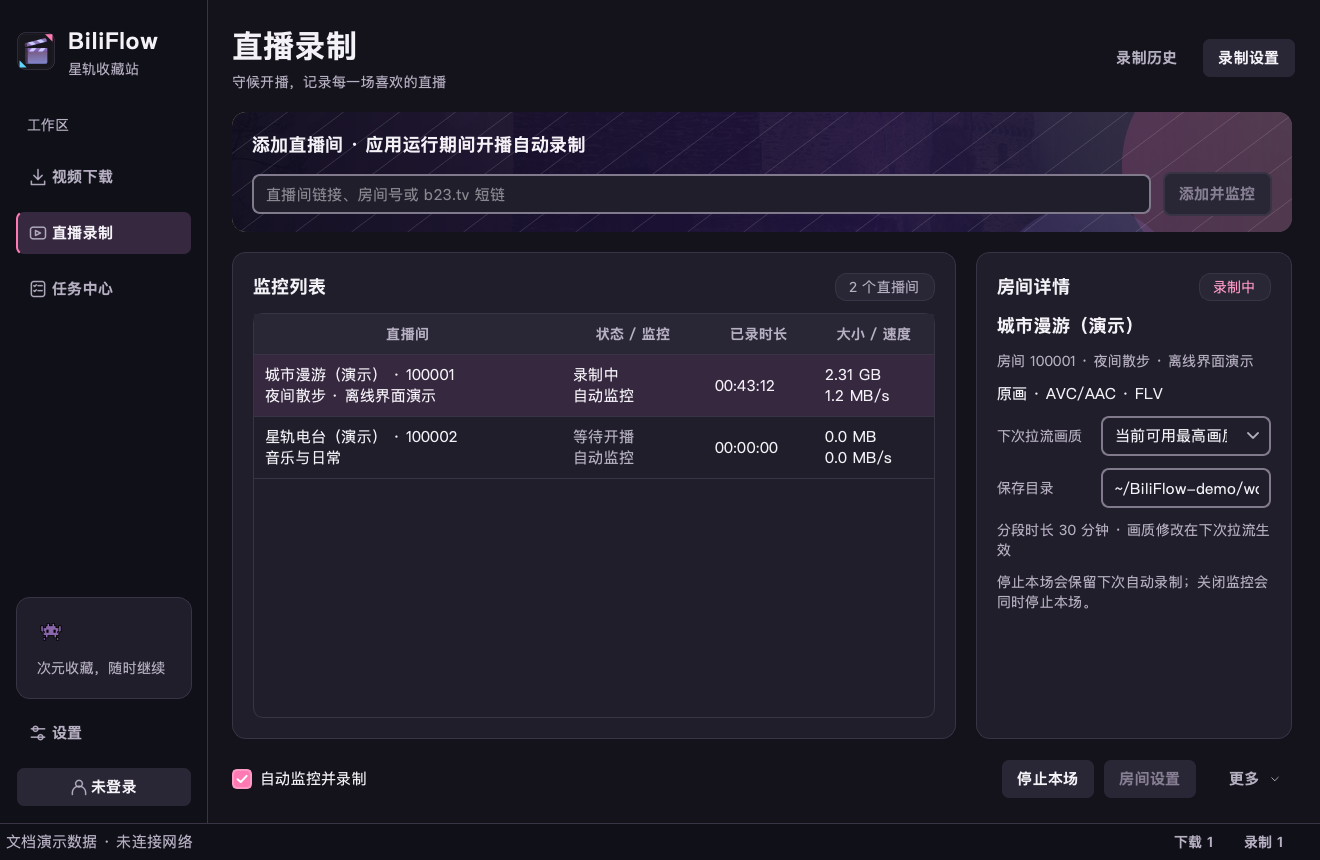The image size is (1320, 860).
Task: Click the download icon beside 视频下载
Action: click(38, 177)
